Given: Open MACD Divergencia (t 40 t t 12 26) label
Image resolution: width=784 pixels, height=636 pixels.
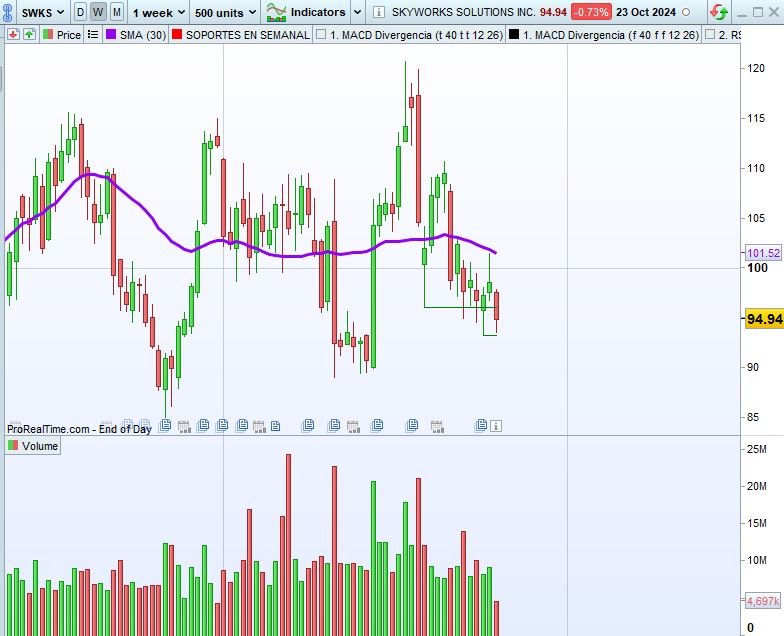Looking at the screenshot, I should tap(416, 35).
